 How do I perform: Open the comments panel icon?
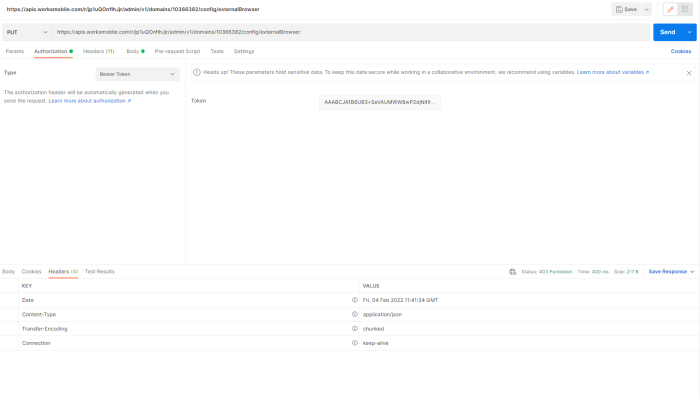tap(685, 9)
